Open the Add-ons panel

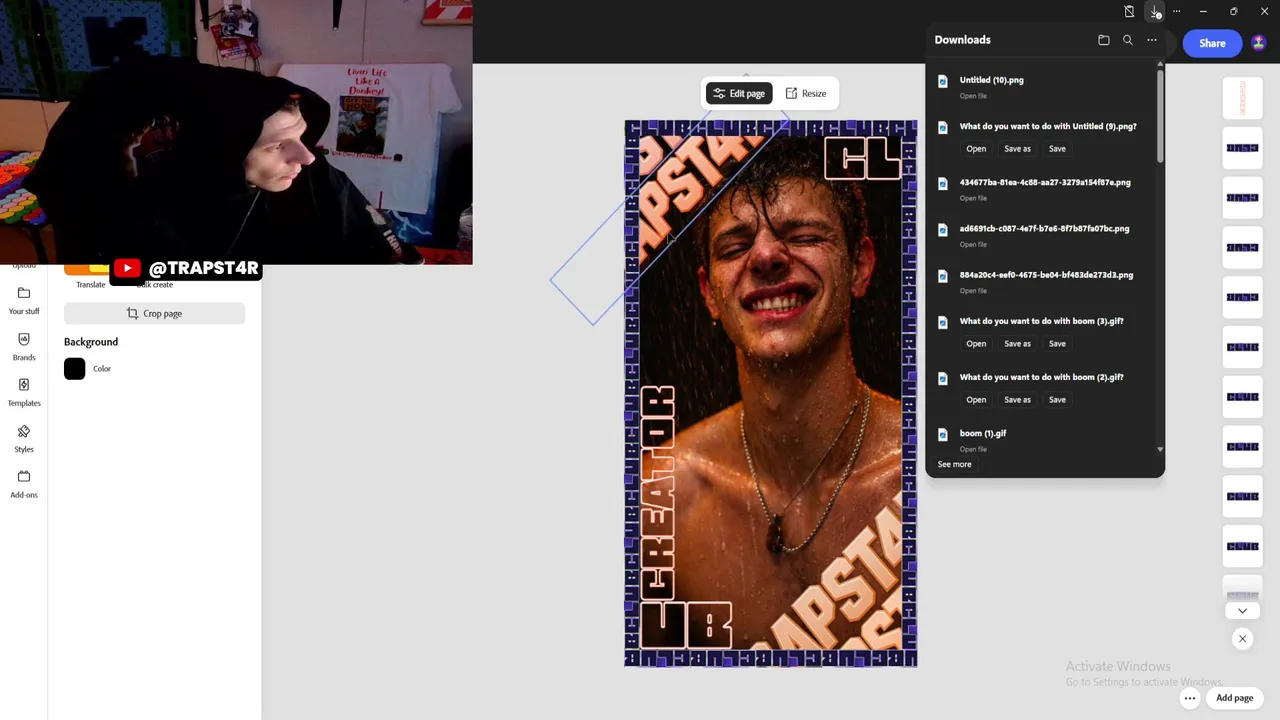click(x=24, y=484)
